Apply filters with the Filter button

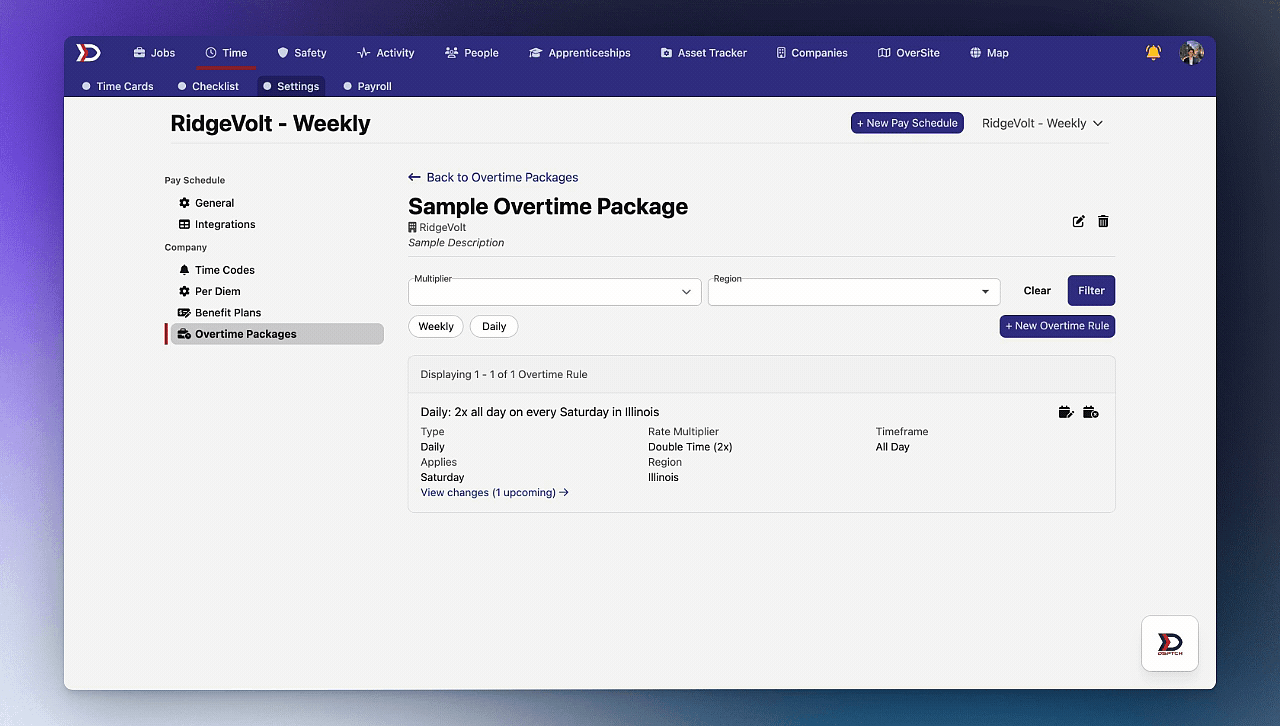point(1091,291)
